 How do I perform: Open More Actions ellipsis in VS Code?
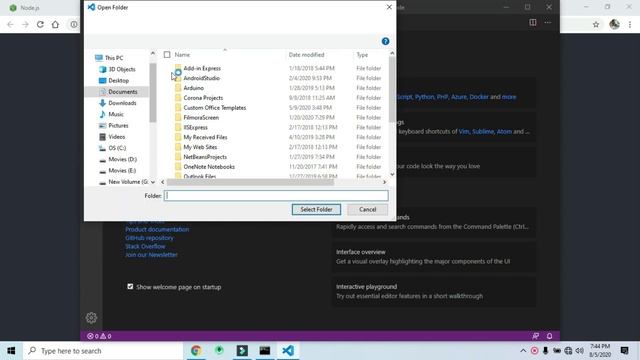548,22
